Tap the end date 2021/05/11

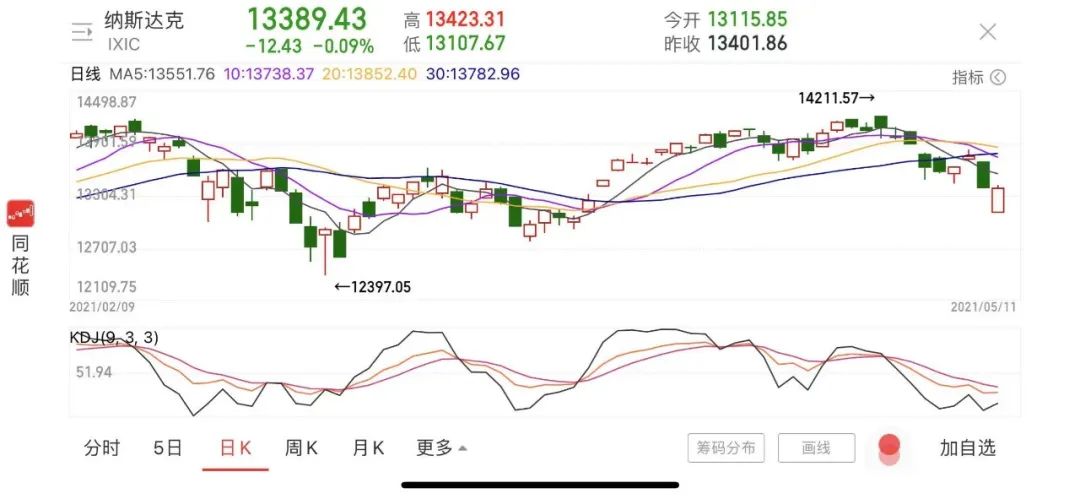(x=983, y=307)
